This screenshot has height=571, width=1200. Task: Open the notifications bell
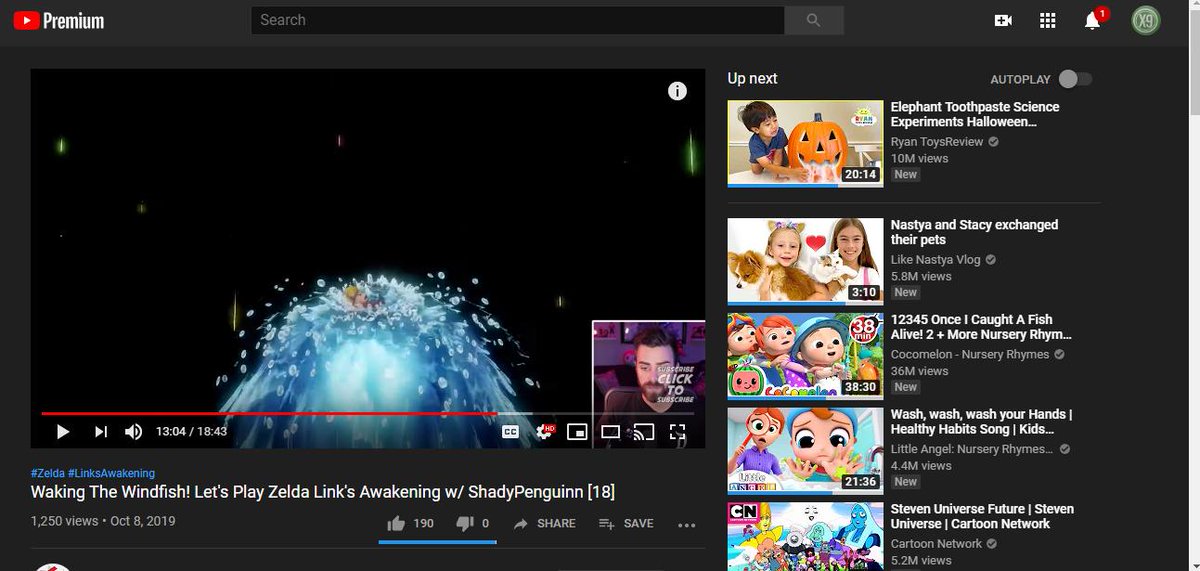pyautogui.click(x=1093, y=20)
